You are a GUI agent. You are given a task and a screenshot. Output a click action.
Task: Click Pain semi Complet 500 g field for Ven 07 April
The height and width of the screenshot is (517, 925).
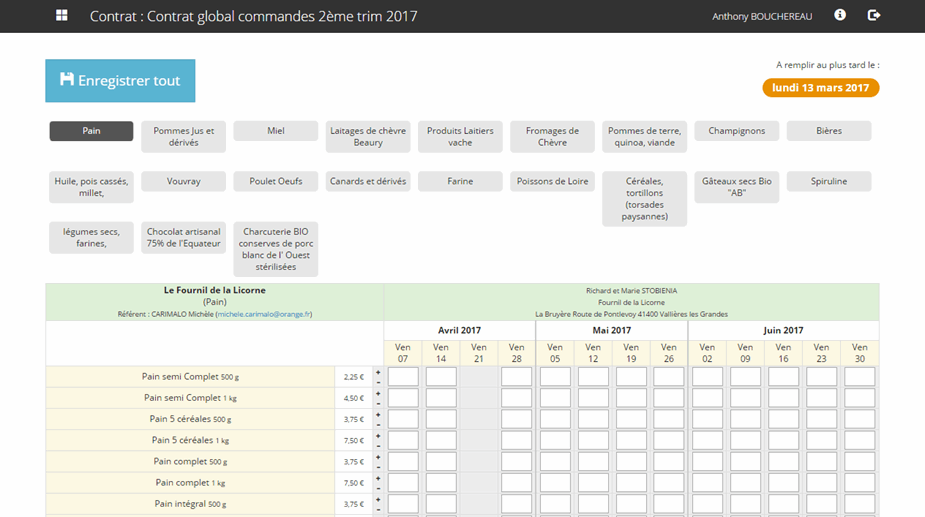coord(403,377)
